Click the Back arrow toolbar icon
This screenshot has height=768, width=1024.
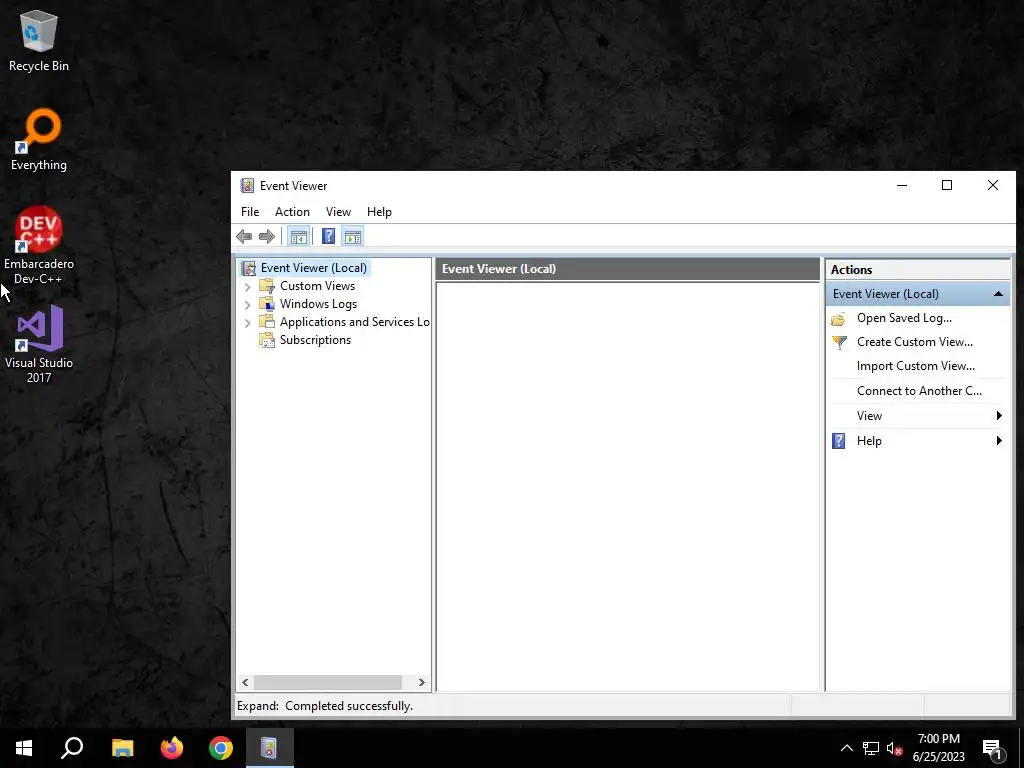(244, 236)
